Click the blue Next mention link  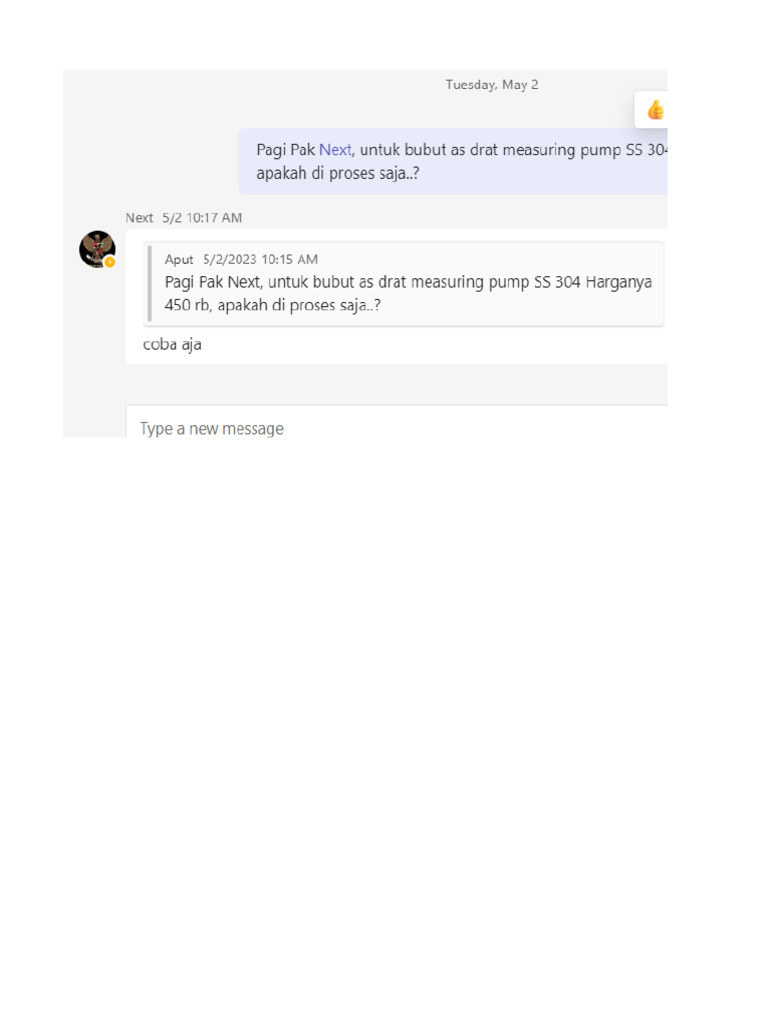pyautogui.click(x=335, y=150)
